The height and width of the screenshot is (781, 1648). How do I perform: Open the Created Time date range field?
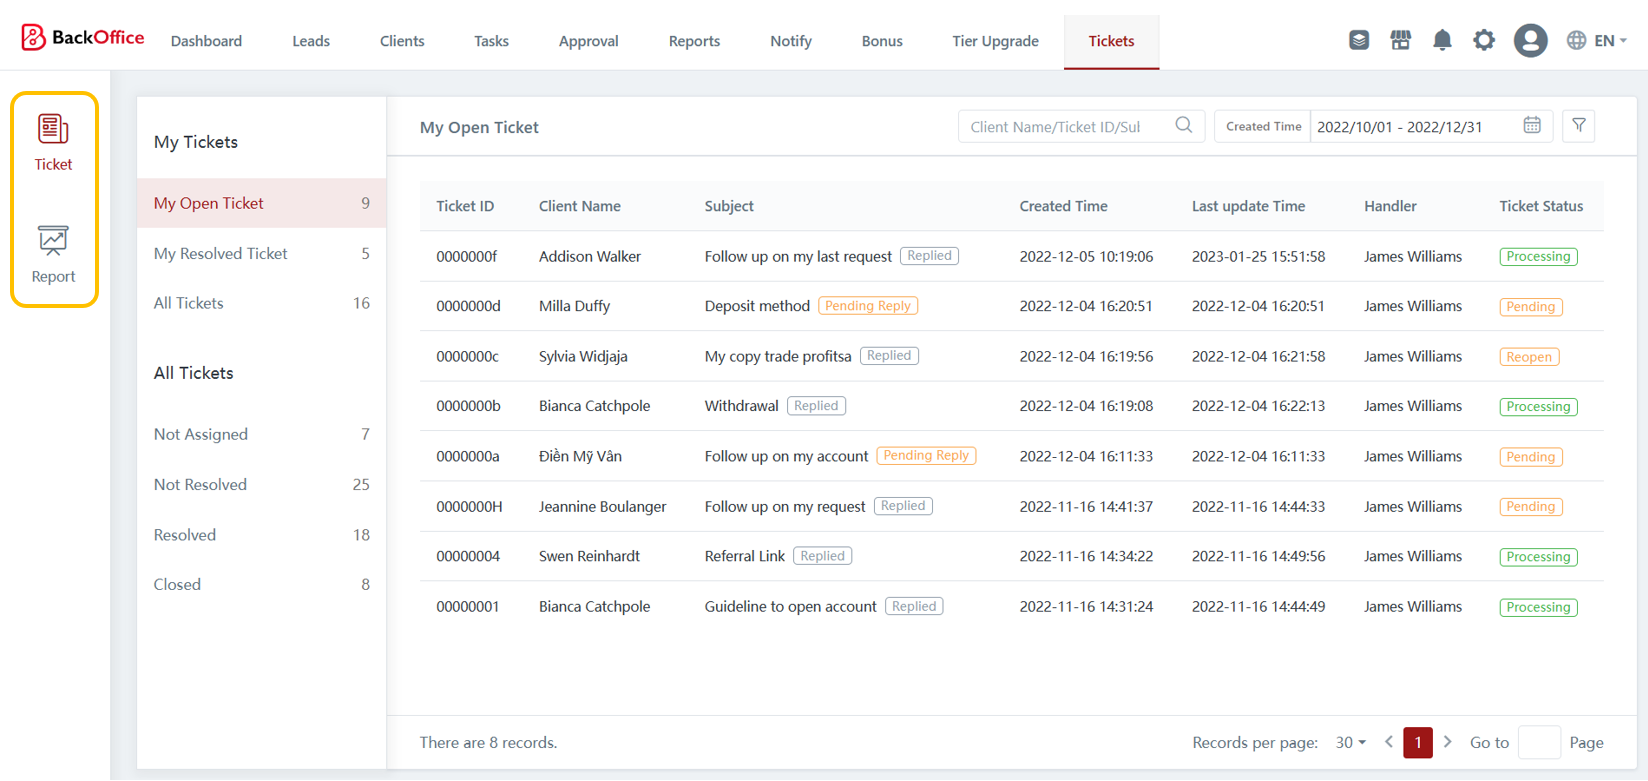pos(1412,127)
